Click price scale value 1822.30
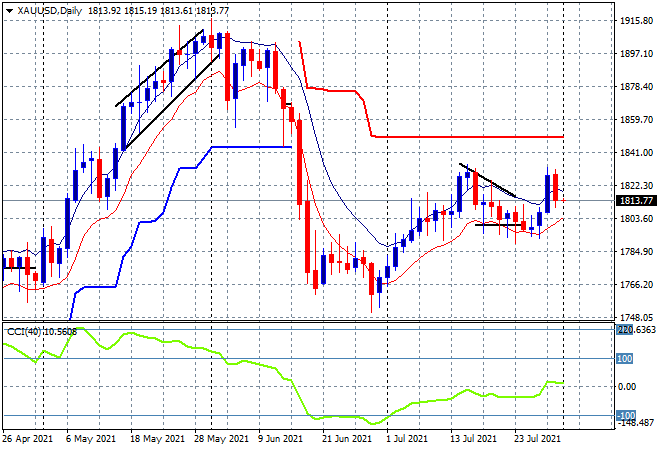This screenshot has width=660, height=450. pyautogui.click(x=636, y=186)
